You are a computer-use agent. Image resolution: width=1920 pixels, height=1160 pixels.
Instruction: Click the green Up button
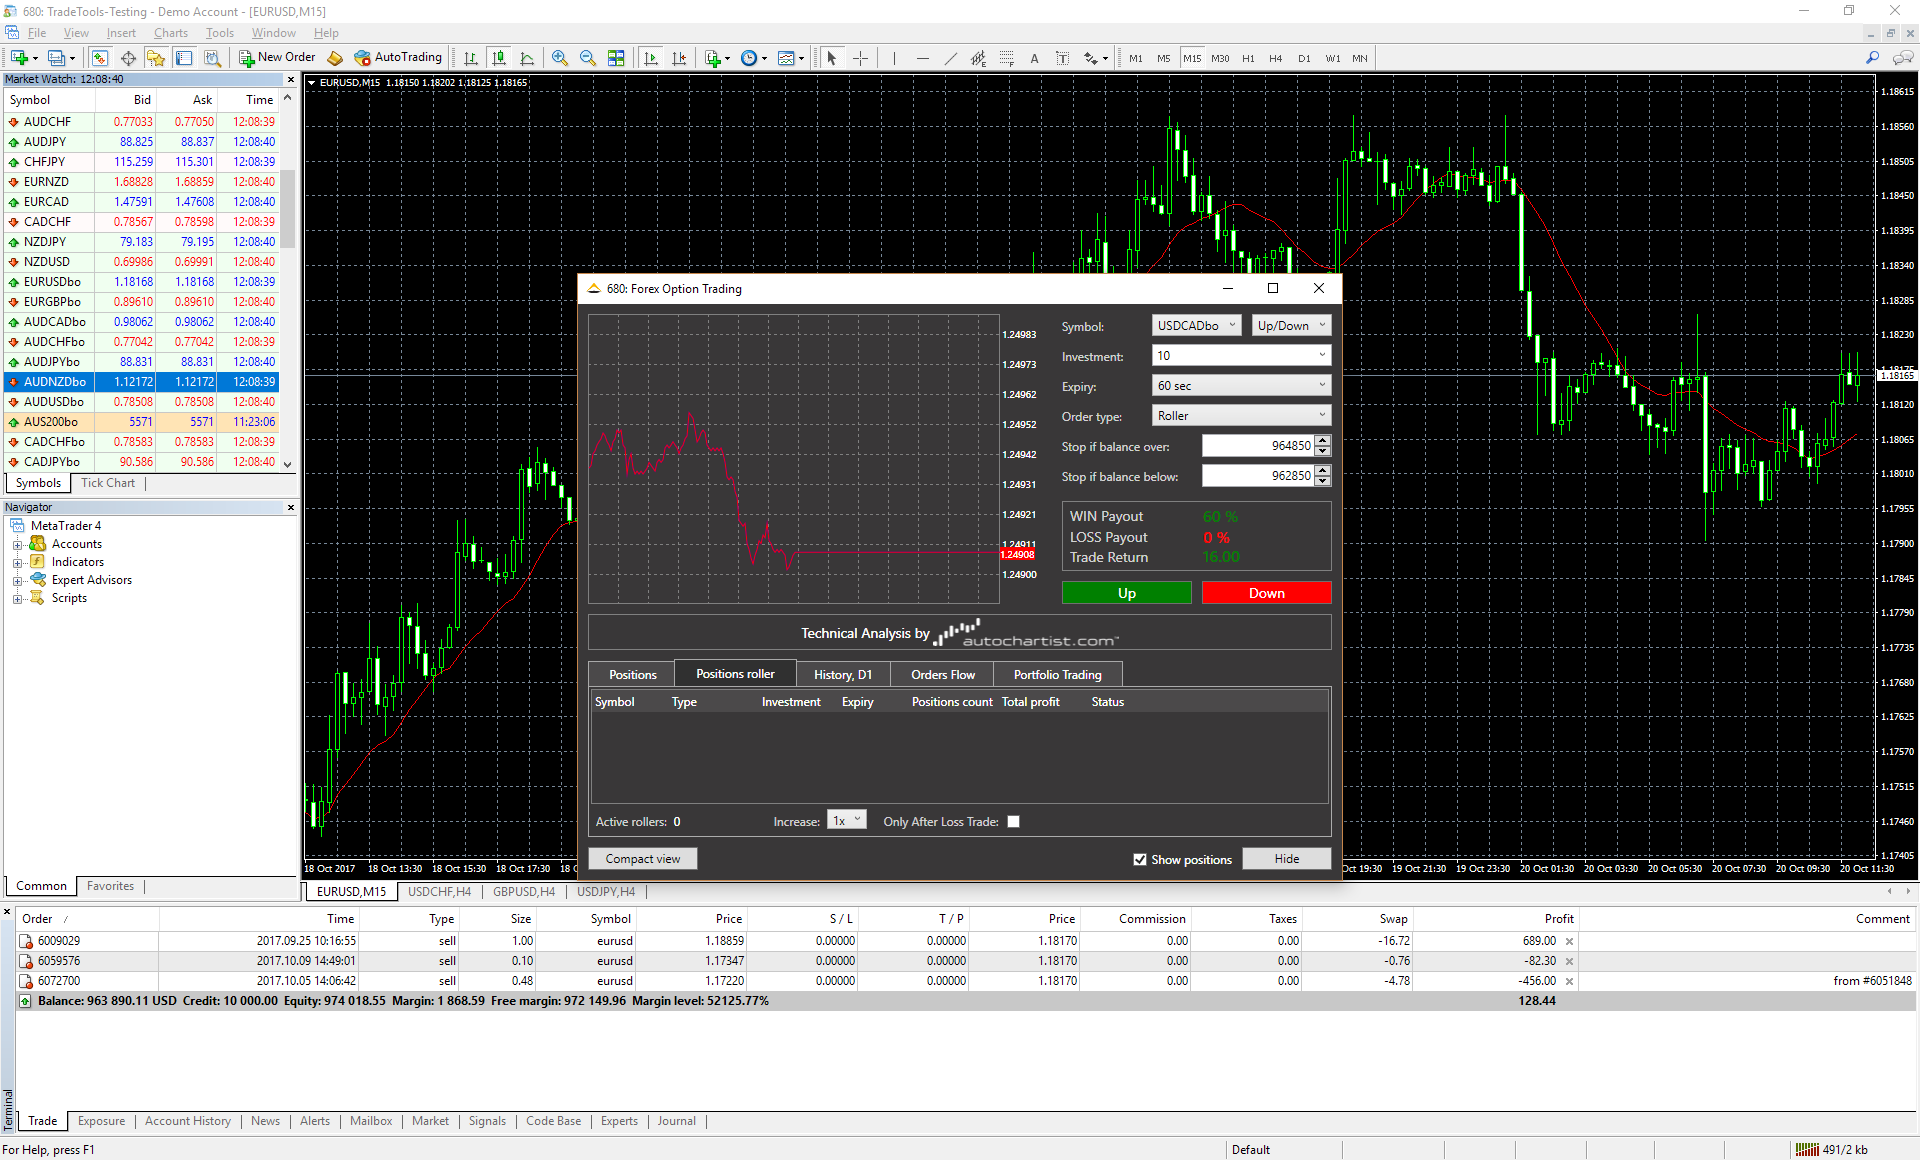1126,594
